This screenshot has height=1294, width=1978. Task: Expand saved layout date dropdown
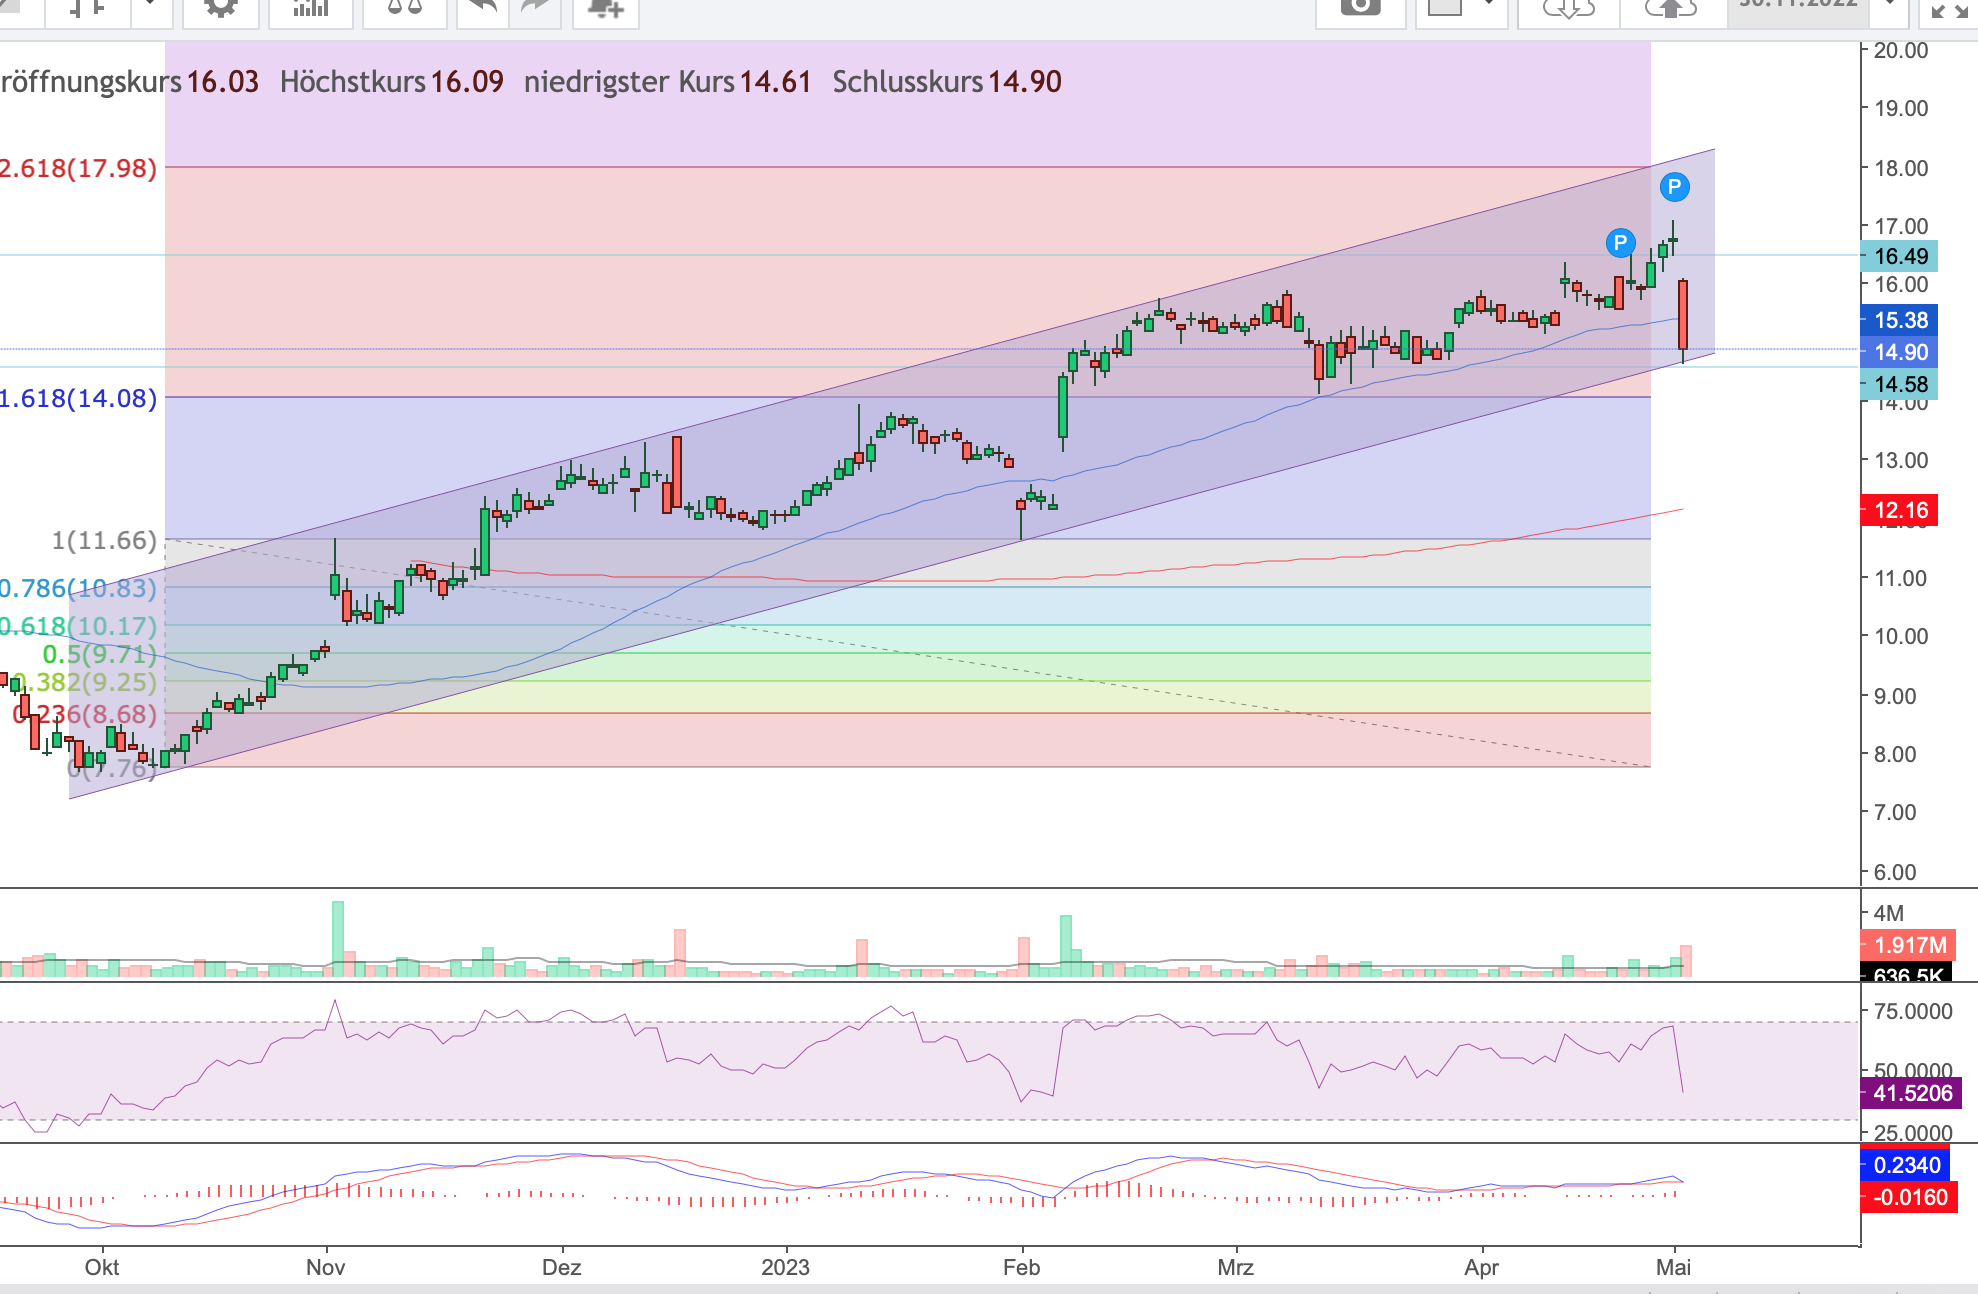click(1890, 6)
